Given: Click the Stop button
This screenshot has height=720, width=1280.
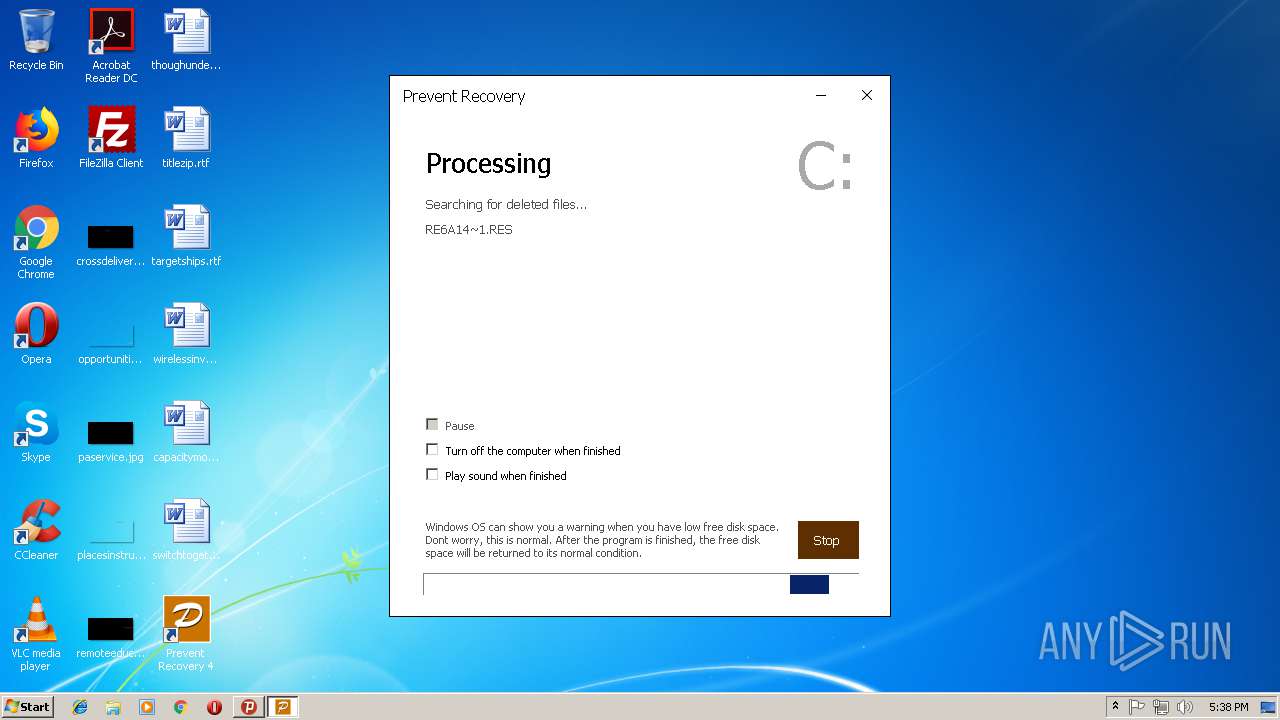Looking at the screenshot, I should [x=828, y=540].
